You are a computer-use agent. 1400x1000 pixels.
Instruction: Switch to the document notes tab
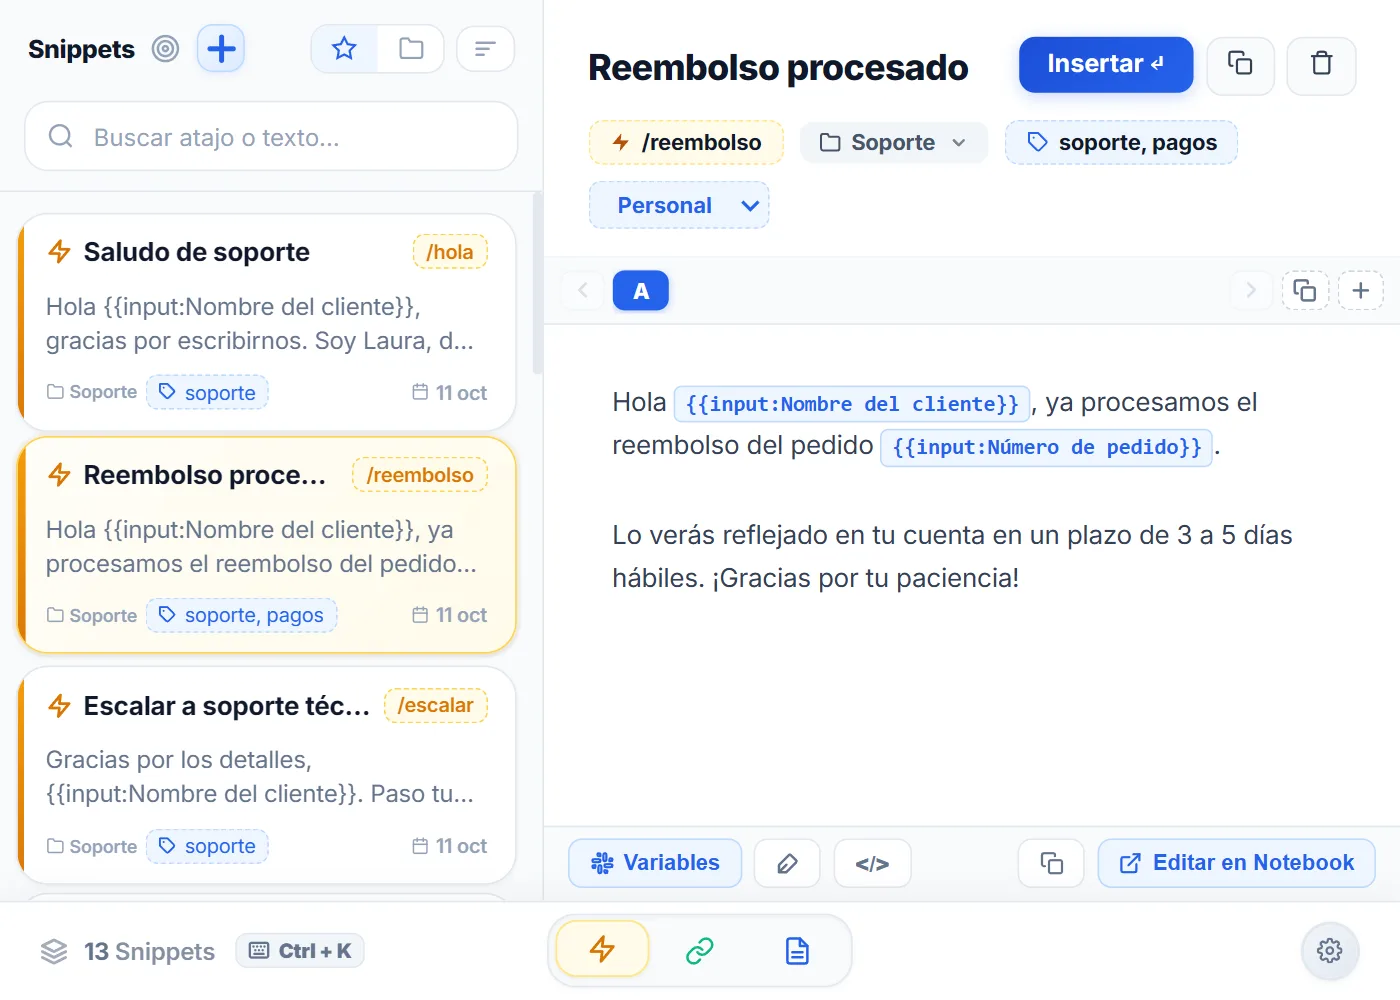(797, 950)
